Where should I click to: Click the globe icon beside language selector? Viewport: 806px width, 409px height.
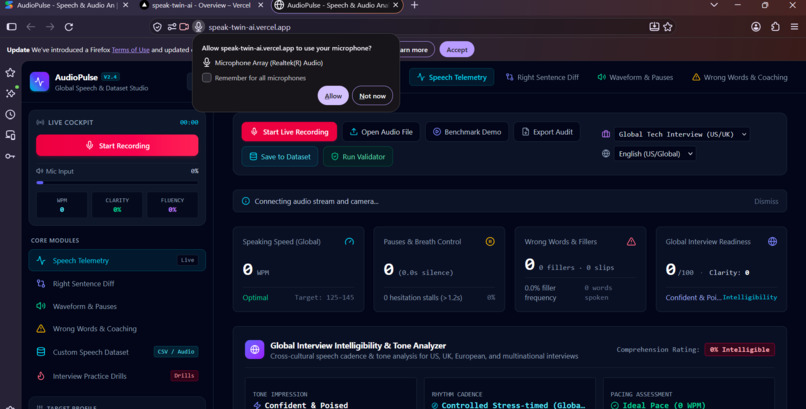pyautogui.click(x=606, y=154)
